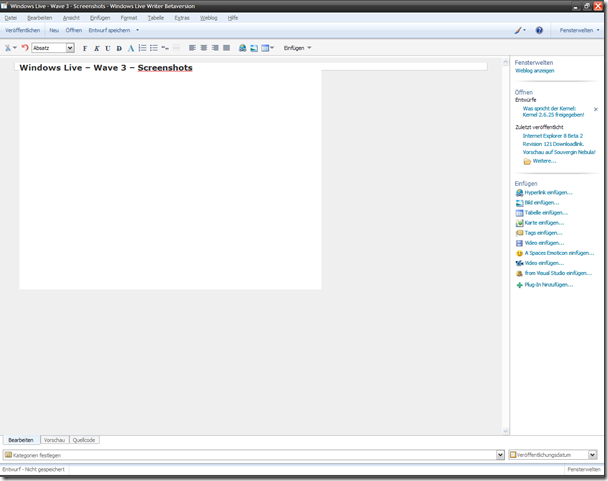The height and width of the screenshot is (481, 608).
Task: Click the Neu button
Action: coord(54,30)
